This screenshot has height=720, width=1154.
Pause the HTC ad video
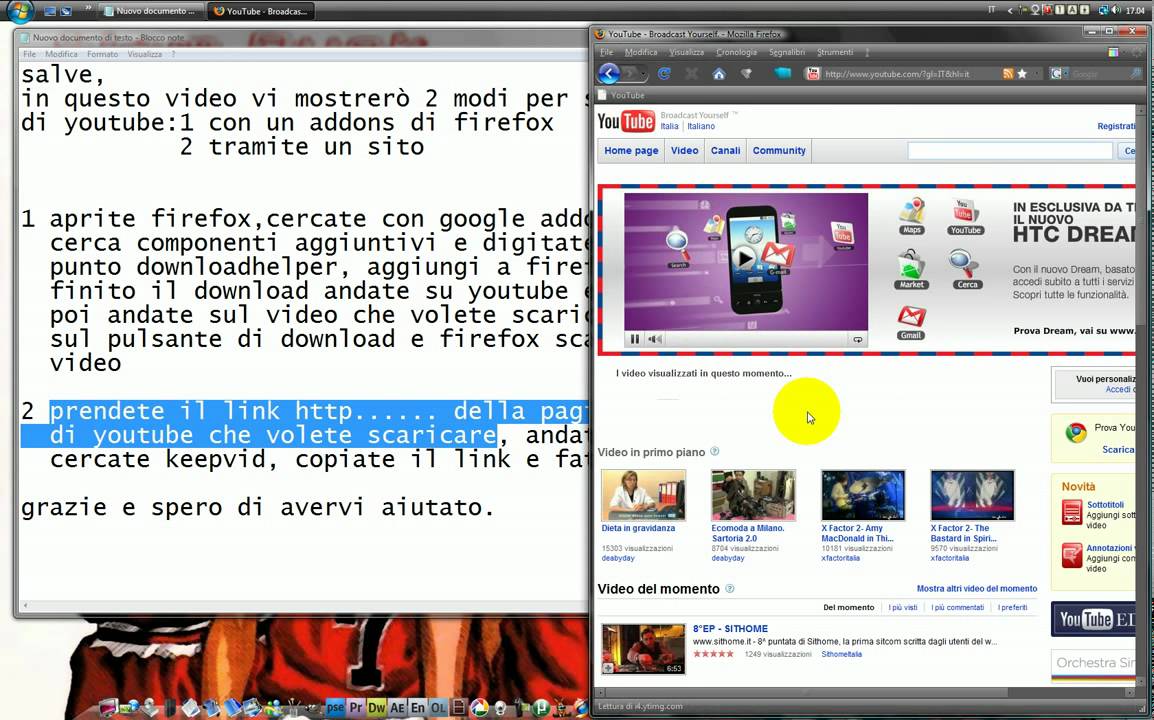[x=634, y=339]
